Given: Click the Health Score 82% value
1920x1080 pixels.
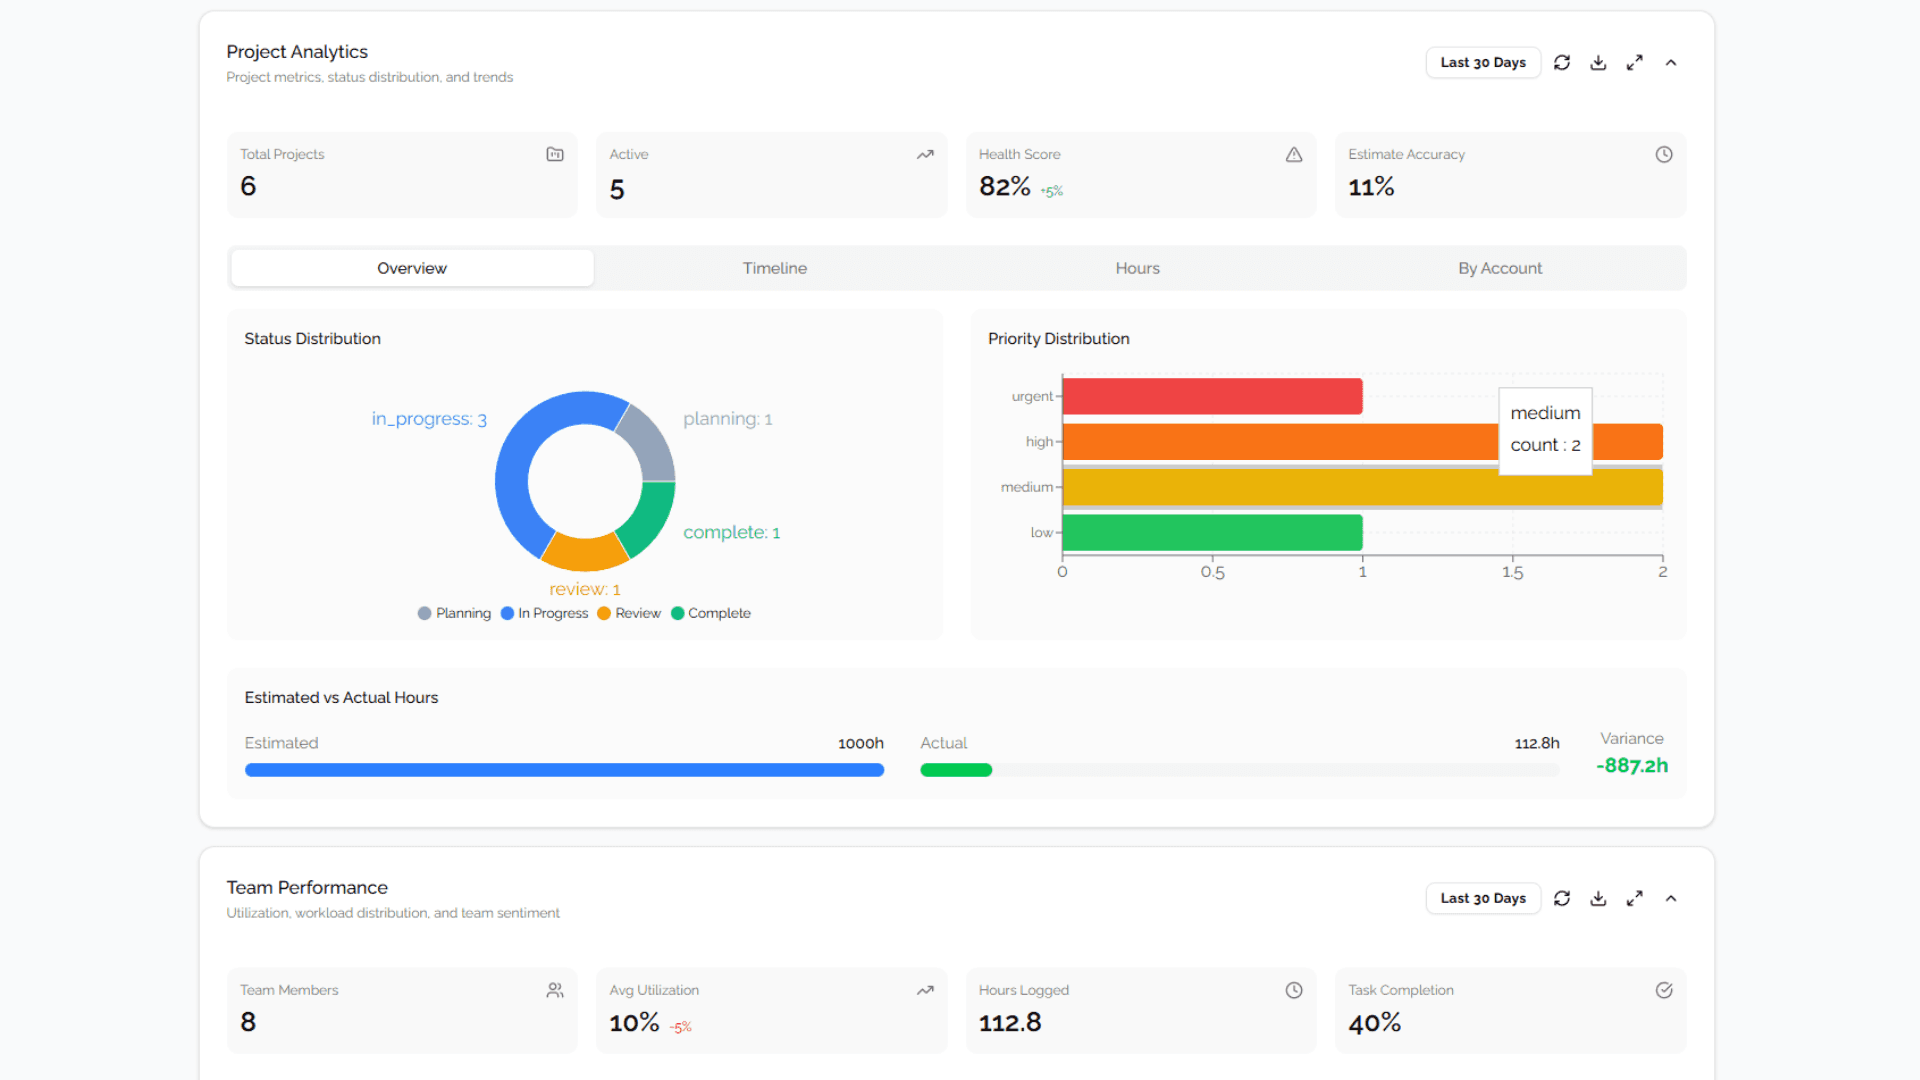Looking at the screenshot, I should point(1005,186).
